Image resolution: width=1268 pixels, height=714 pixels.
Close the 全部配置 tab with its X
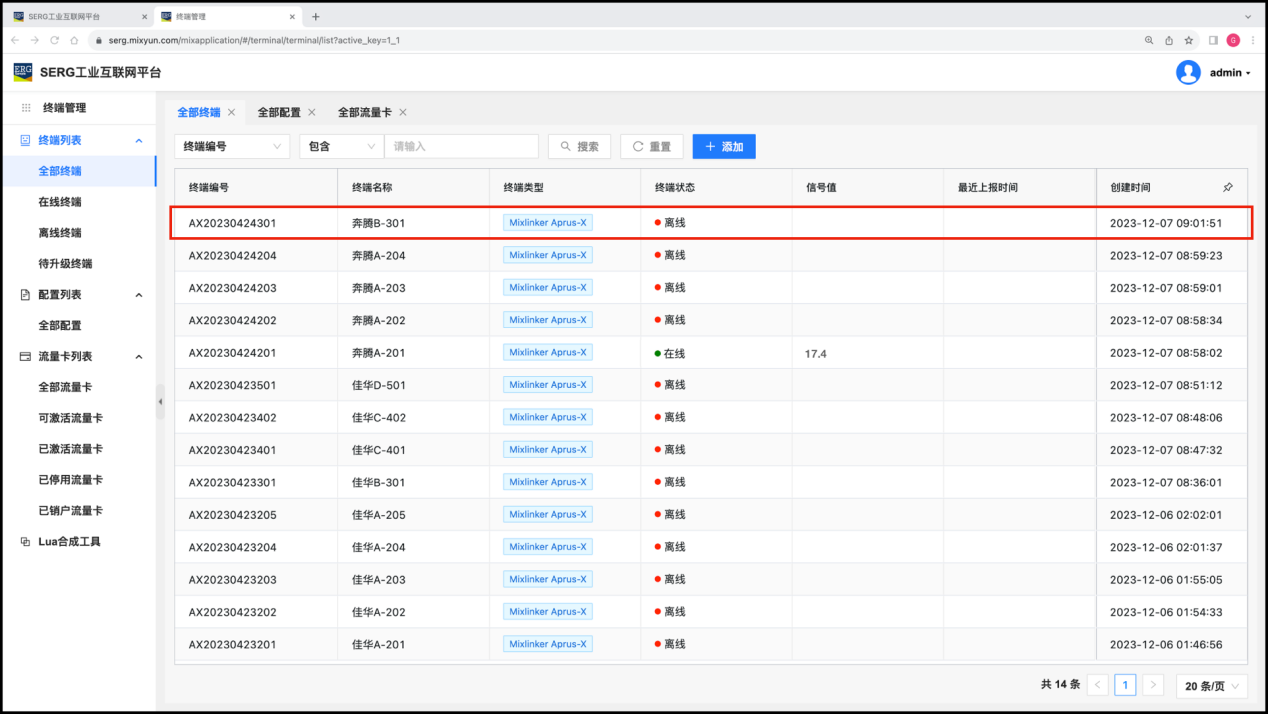pyautogui.click(x=312, y=113)
